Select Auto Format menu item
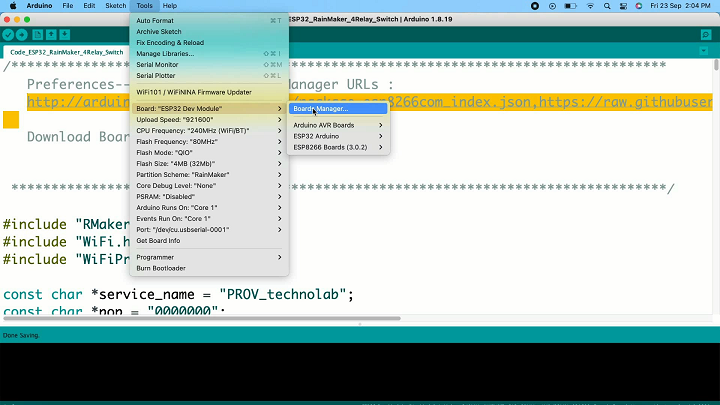This screenshot has height=405, width=720. click(209, 21)
